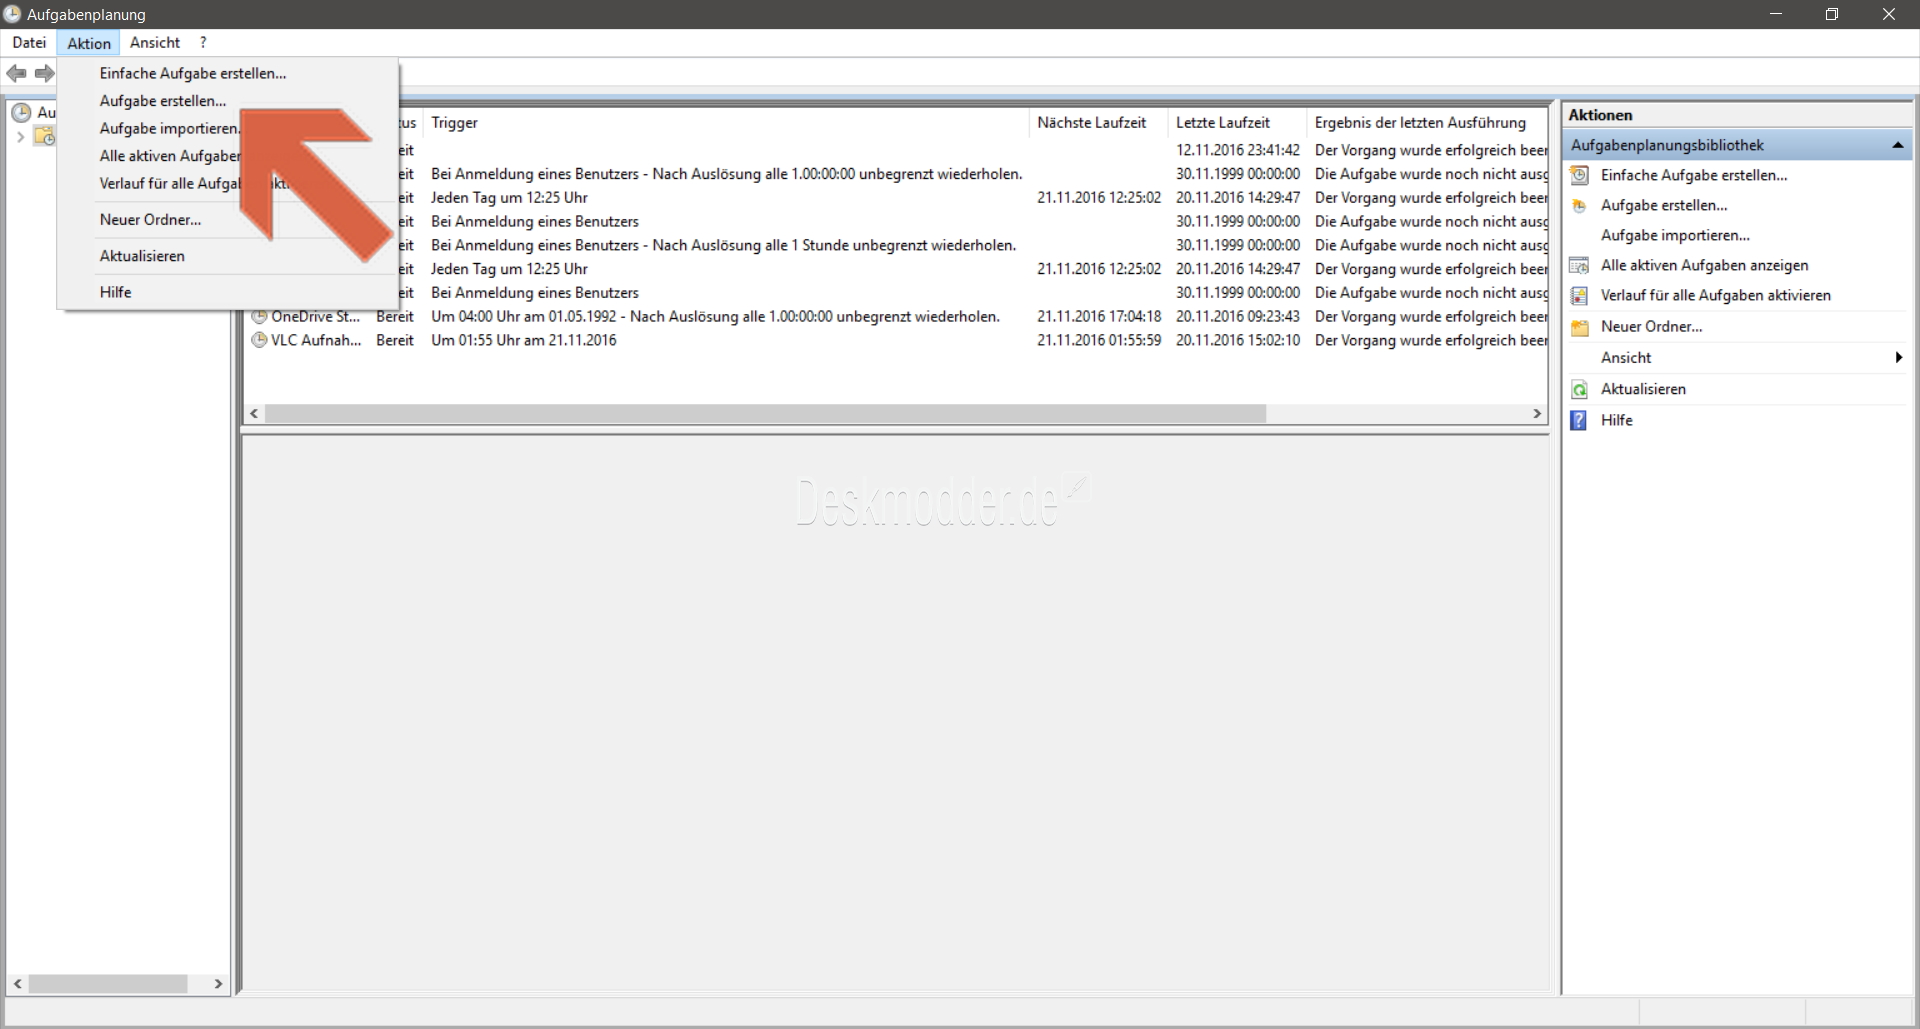The width and height of the screenshot is (1920, 1029).
Task: Click 'Aufgabe importieren...' in the Aktionen panel
Action: pos(1675,236)
